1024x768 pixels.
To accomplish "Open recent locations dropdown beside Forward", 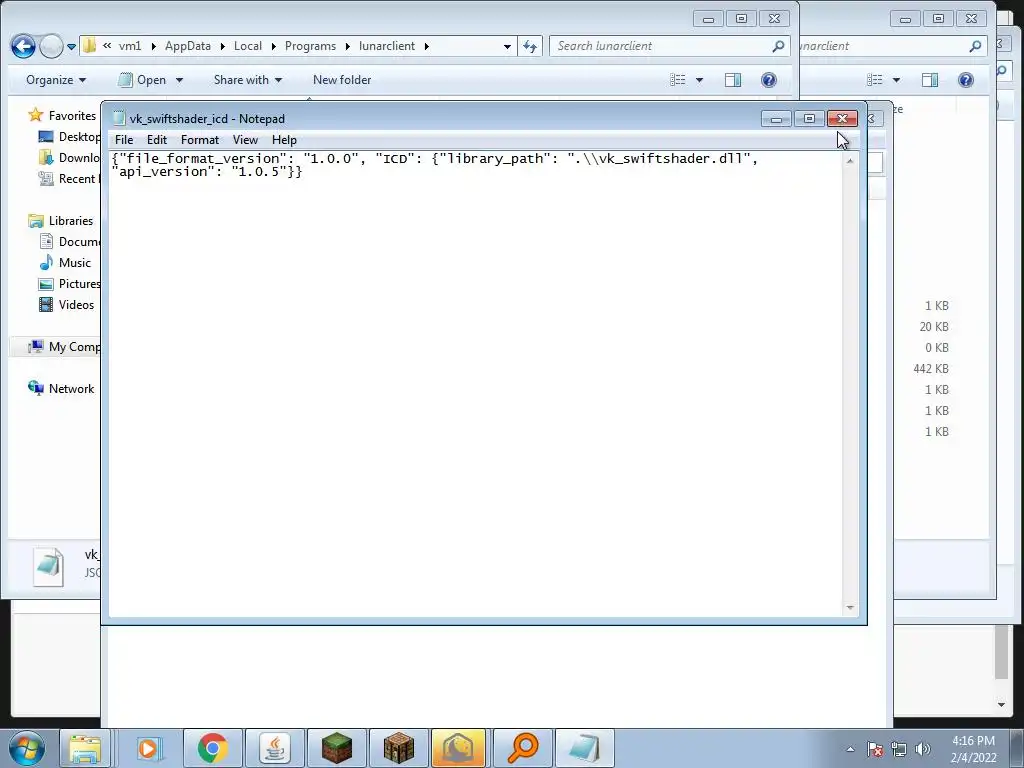I will [71, 47].
